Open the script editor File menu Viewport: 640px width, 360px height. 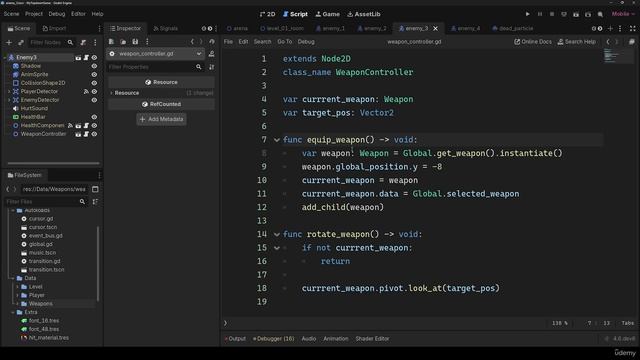[228, 42]
